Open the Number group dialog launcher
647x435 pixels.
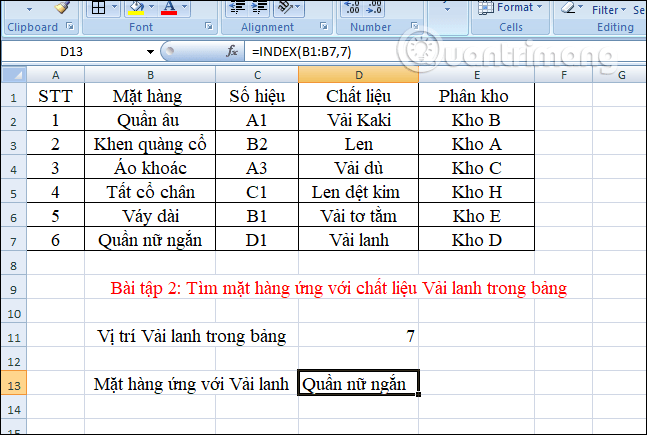414,27
